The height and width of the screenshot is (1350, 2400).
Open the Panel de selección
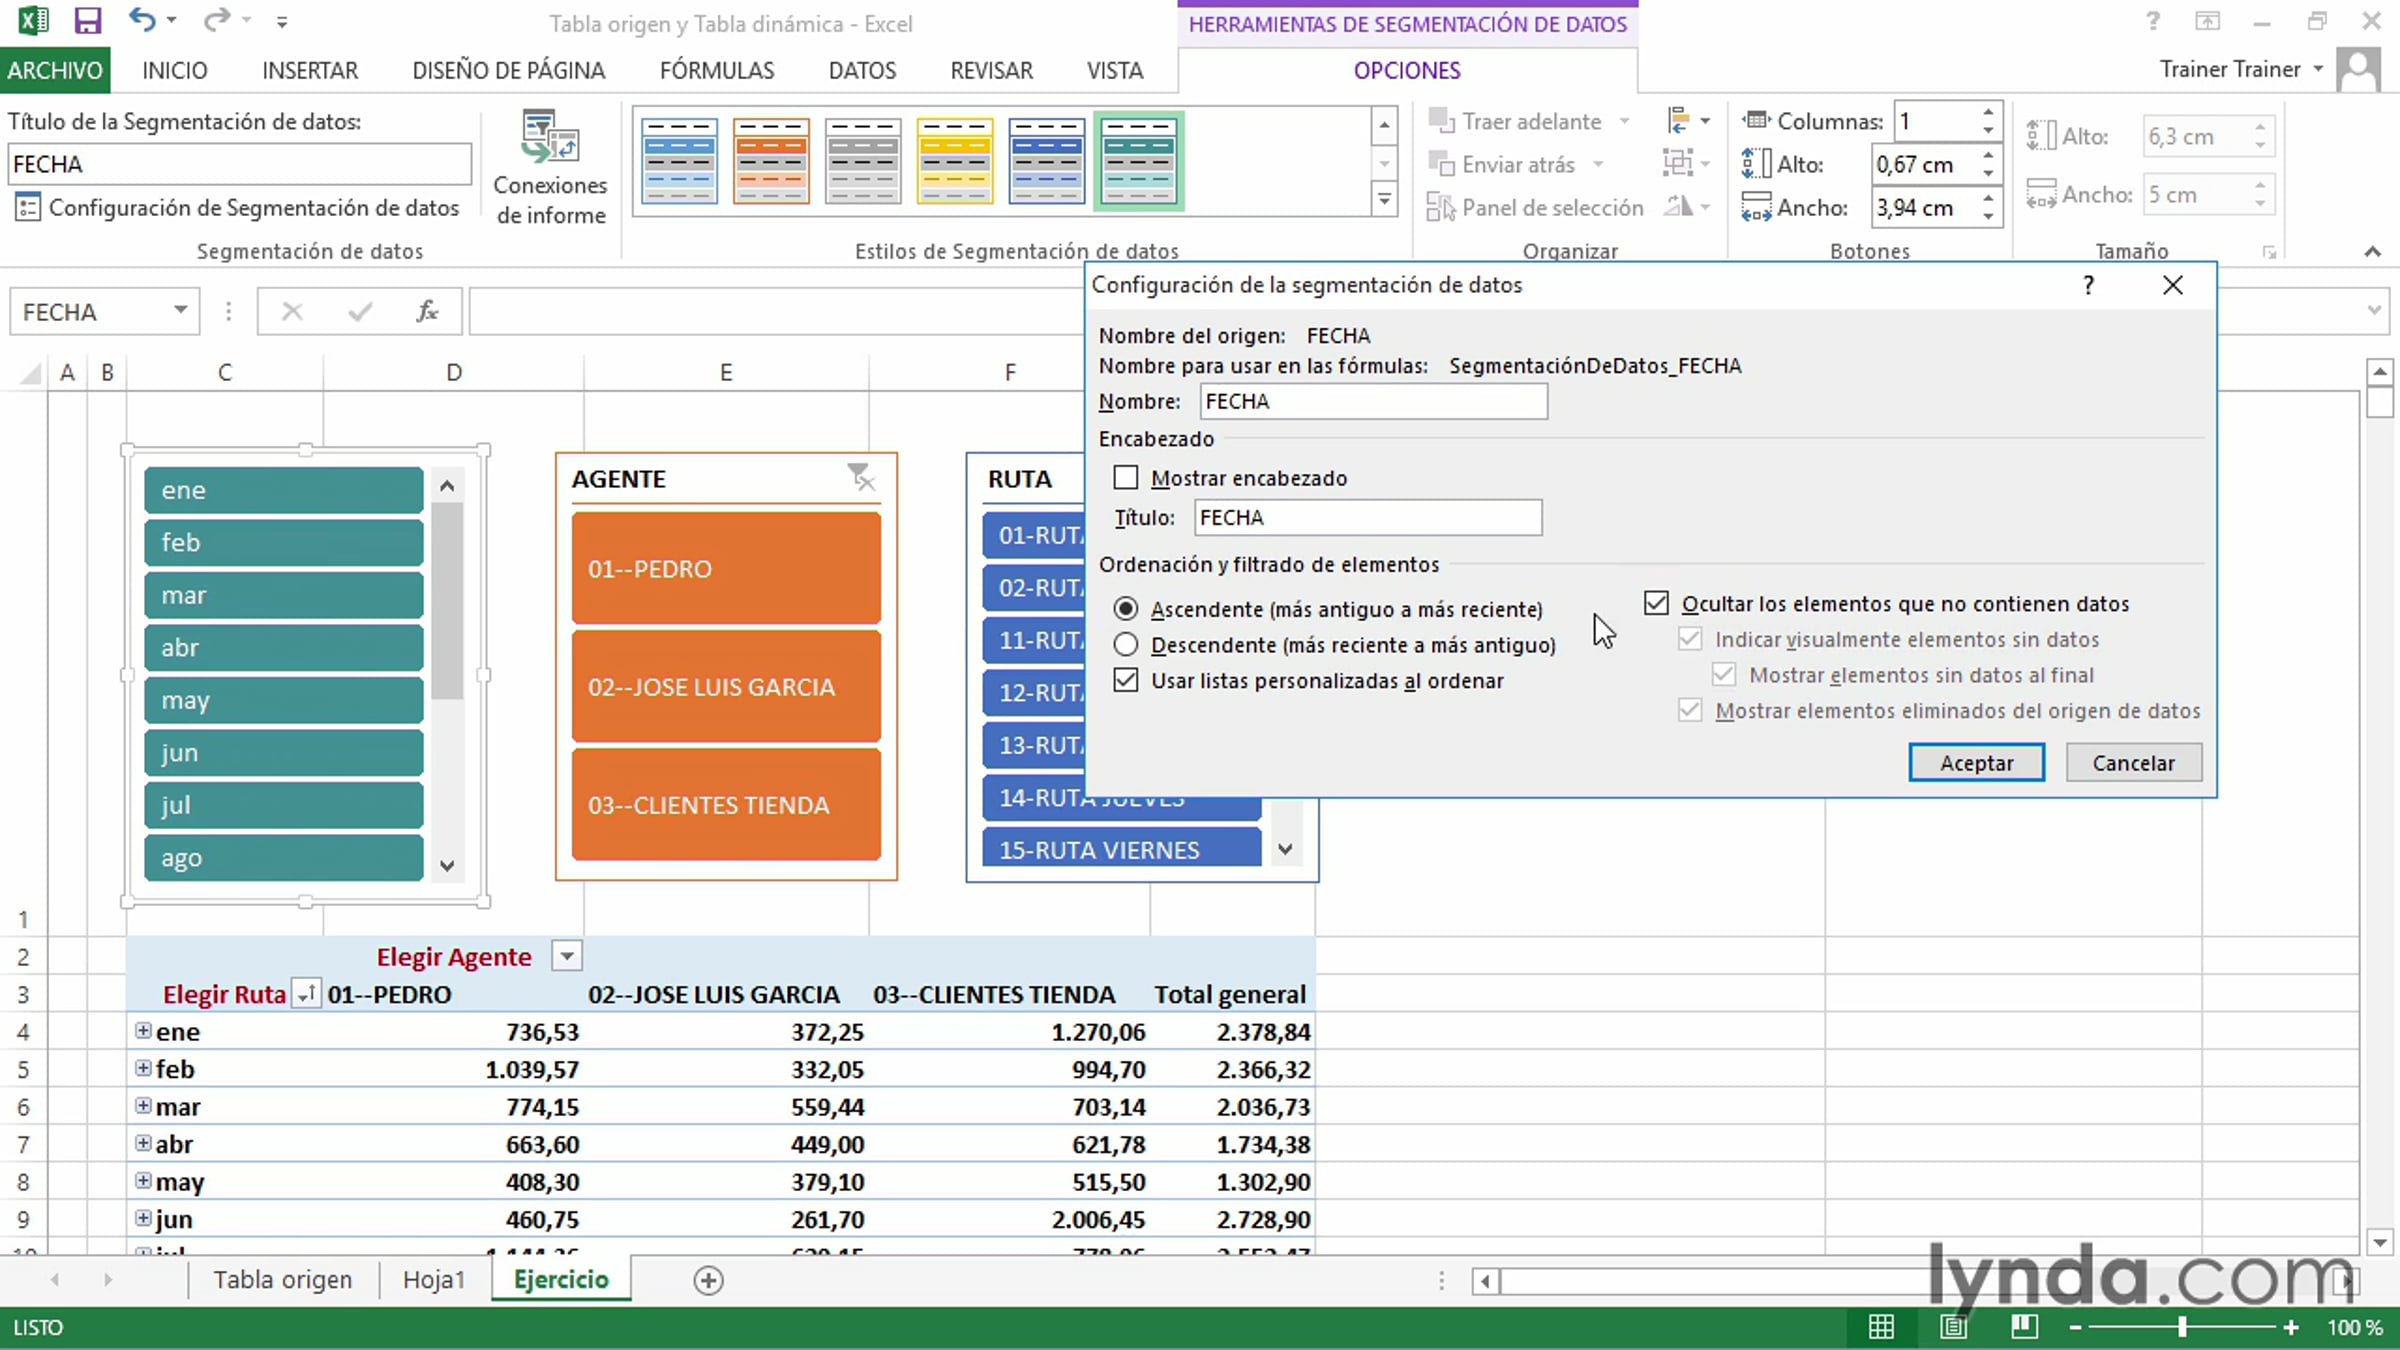click(x=1535, y=207)
